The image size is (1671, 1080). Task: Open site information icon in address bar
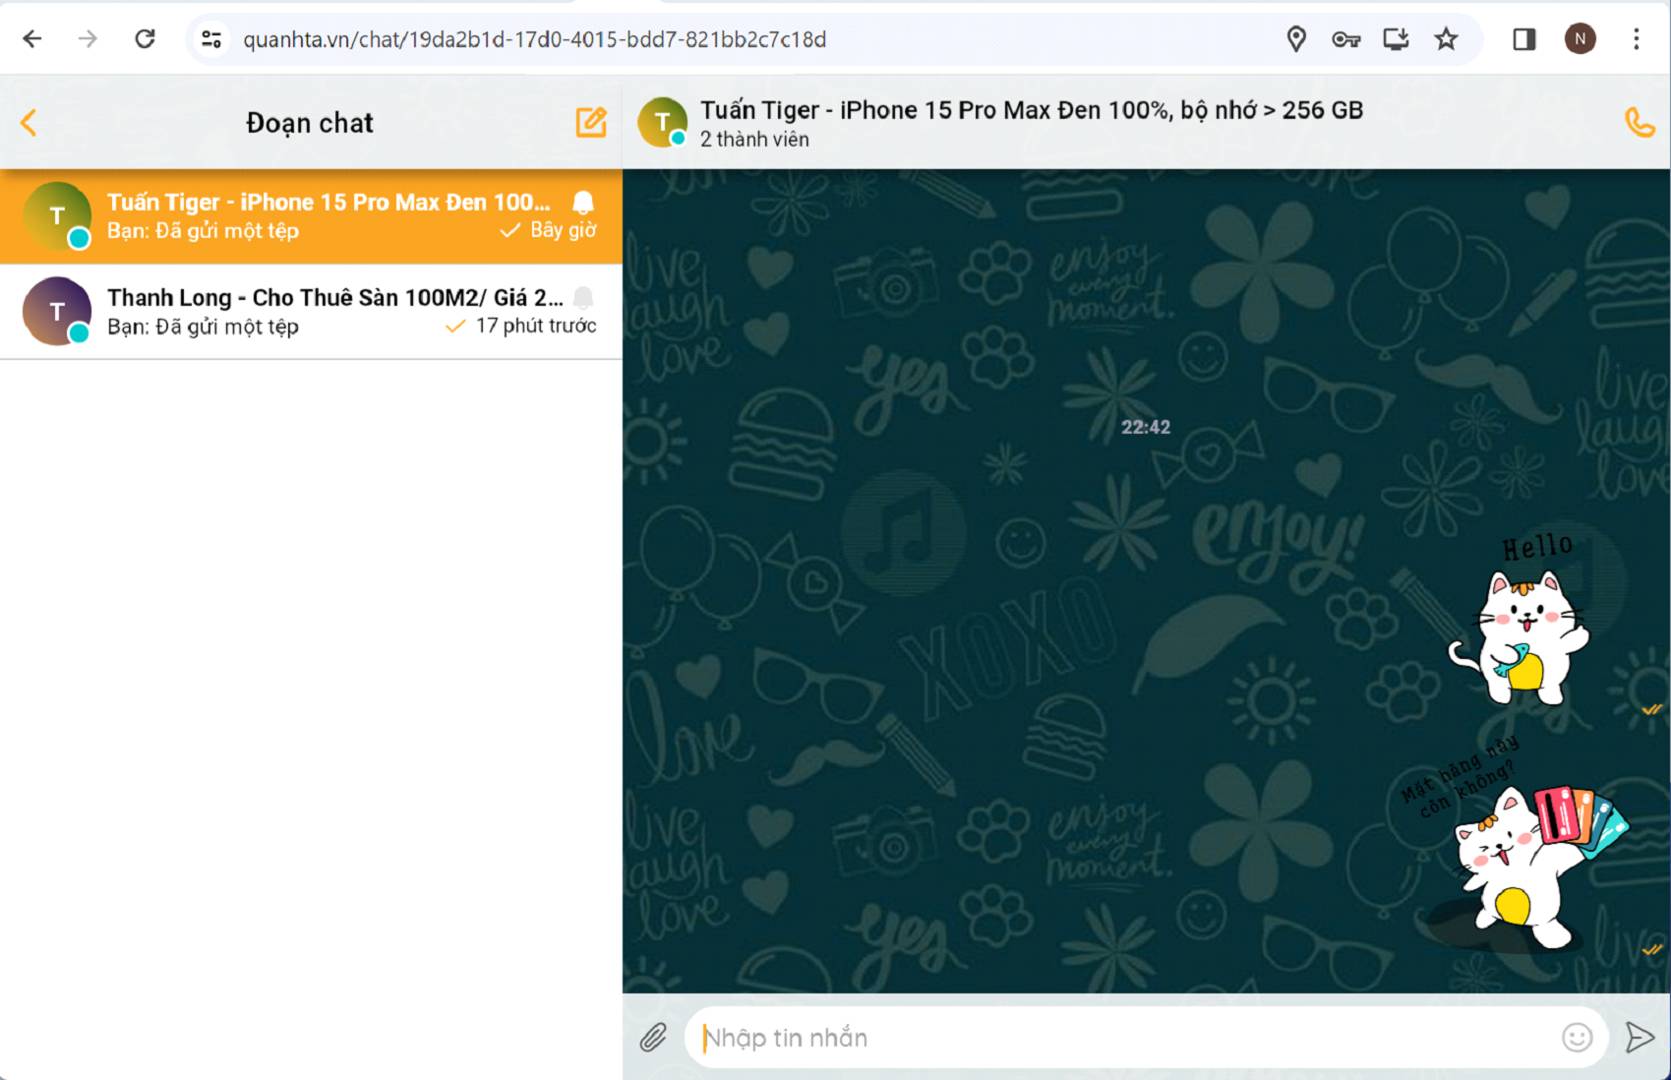211,39
